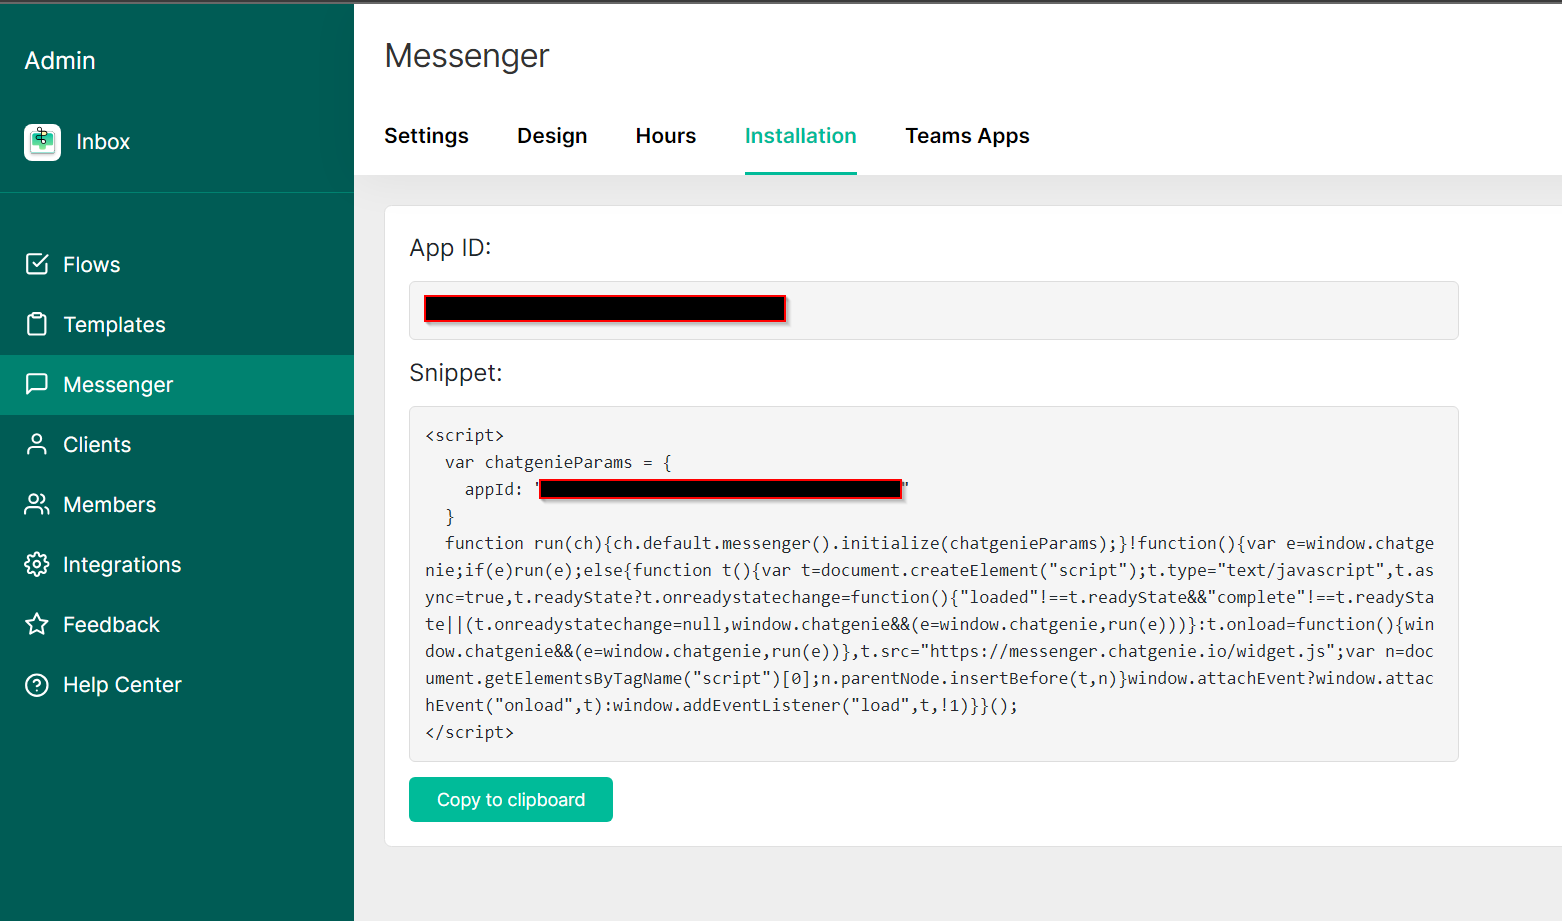Select the Installation tab
The image size is (1562, 921).
pos(800,135)
